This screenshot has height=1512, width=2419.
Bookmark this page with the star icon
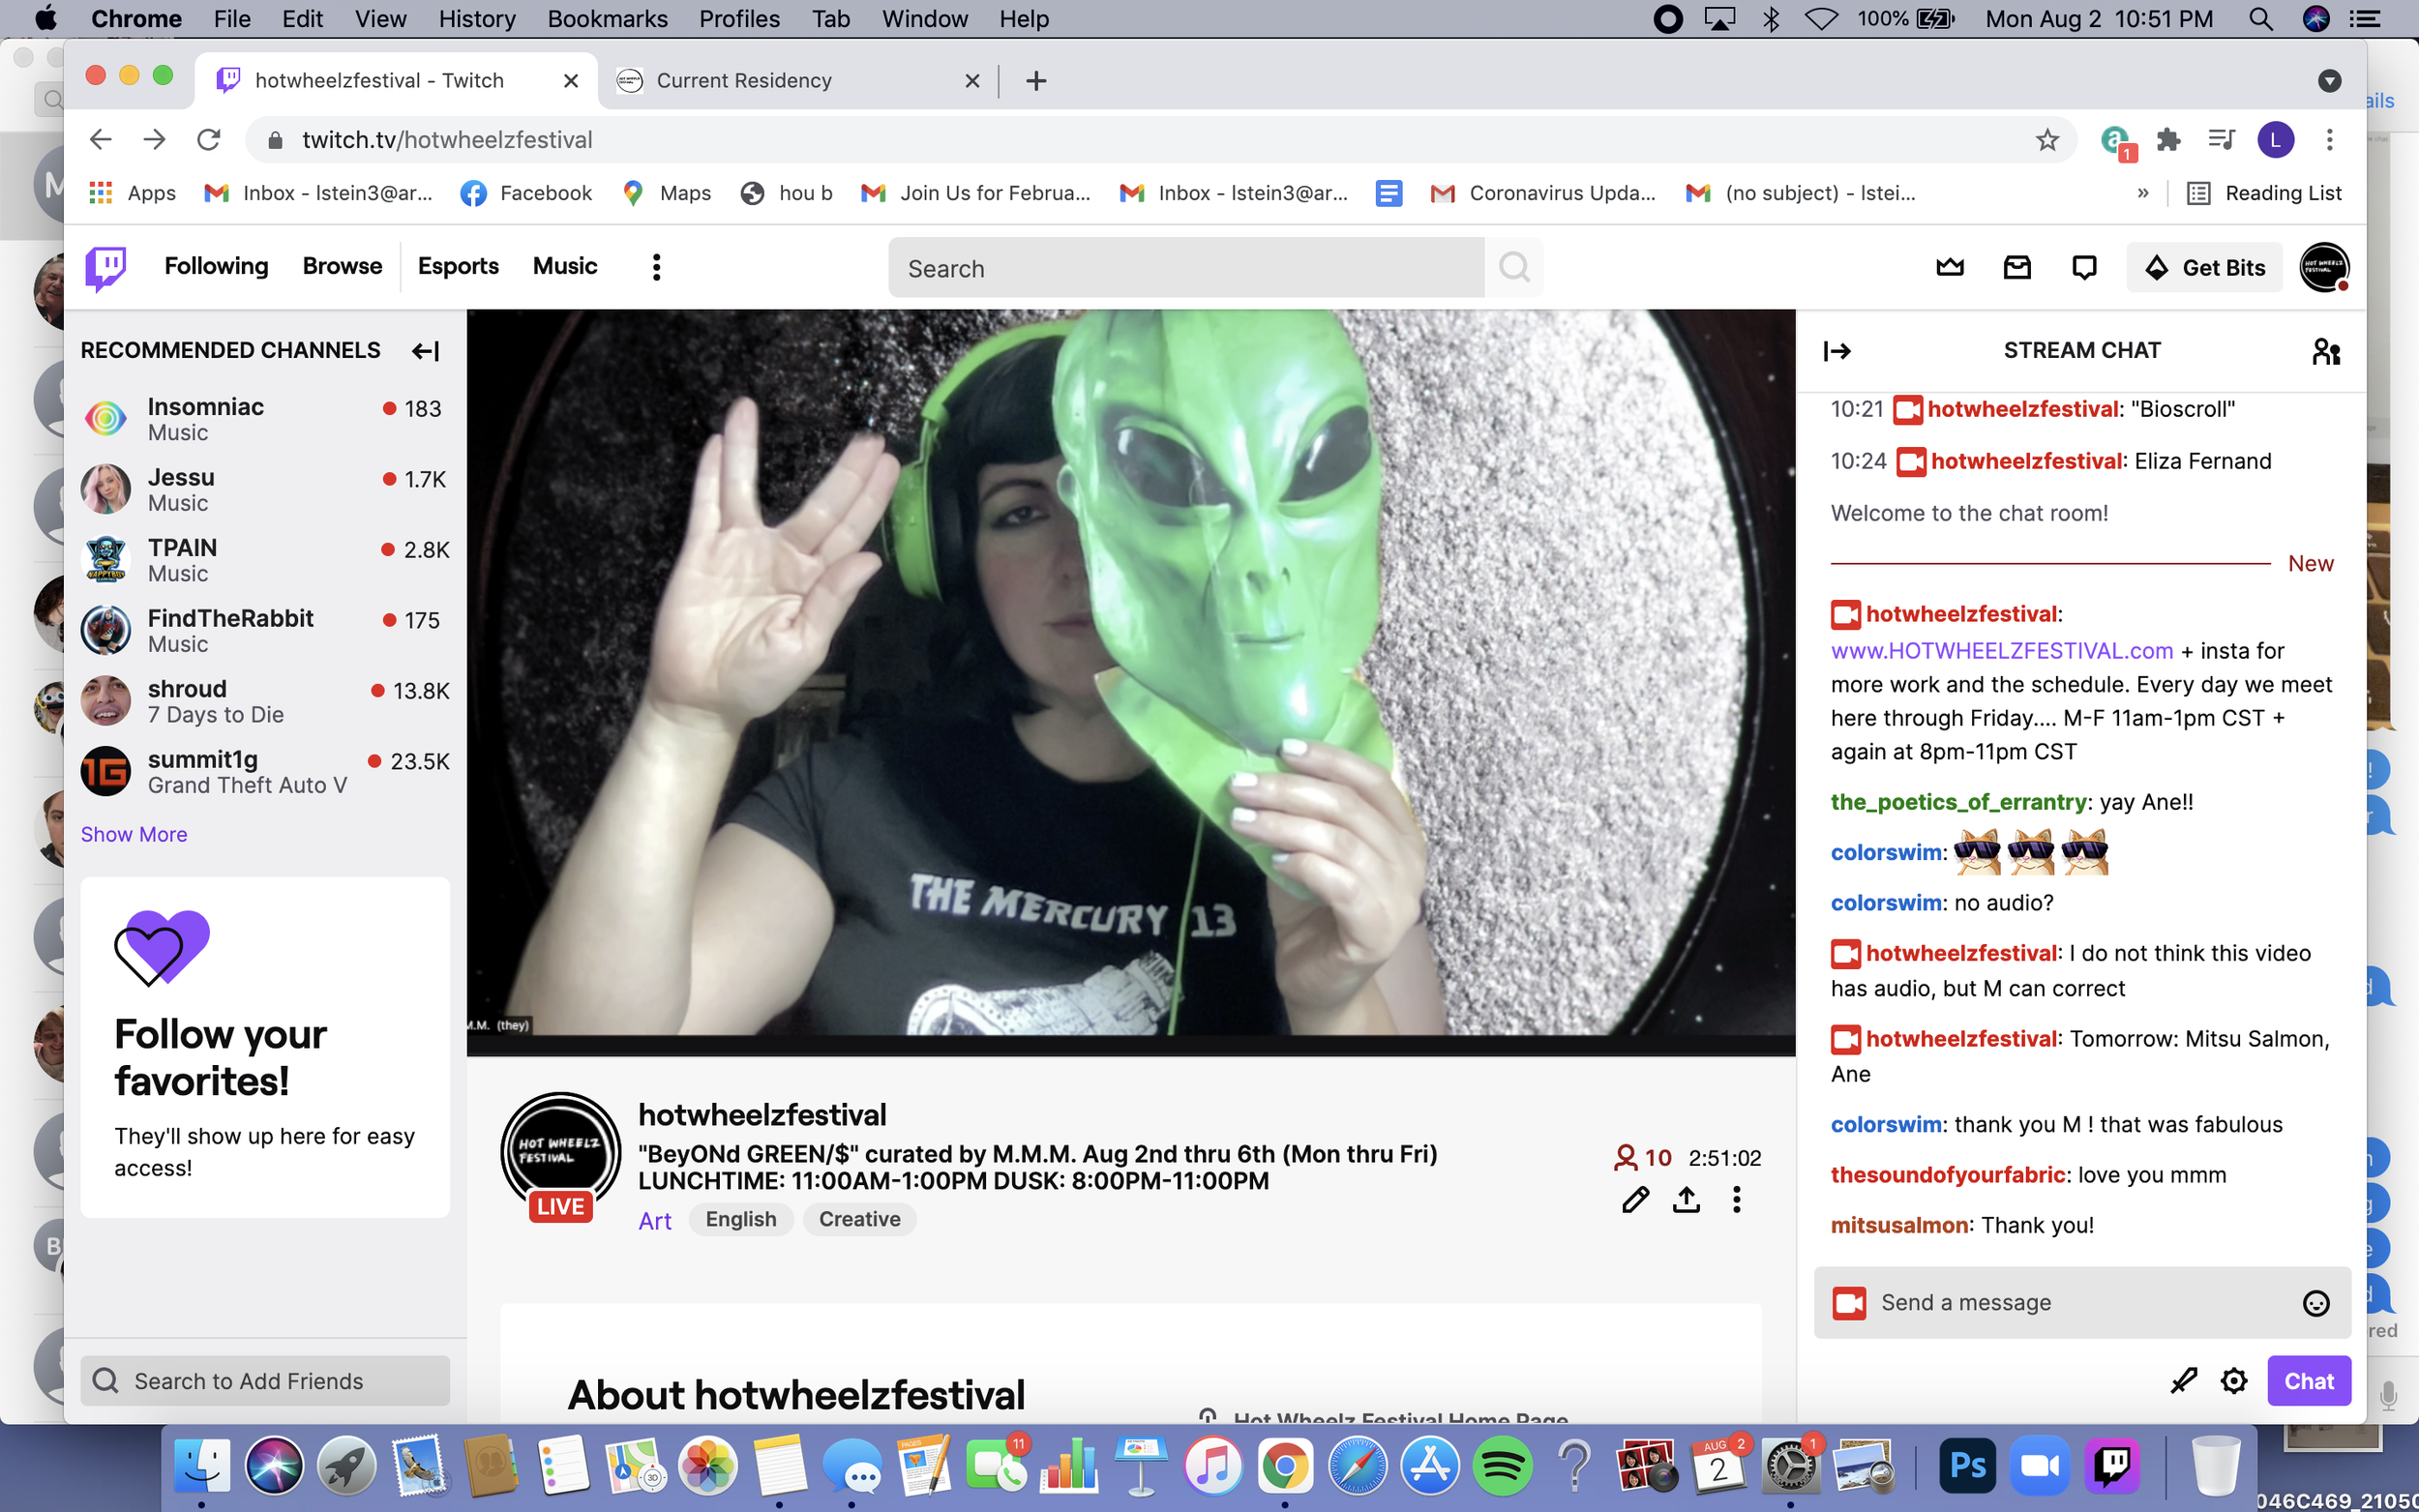[2047, 140]
